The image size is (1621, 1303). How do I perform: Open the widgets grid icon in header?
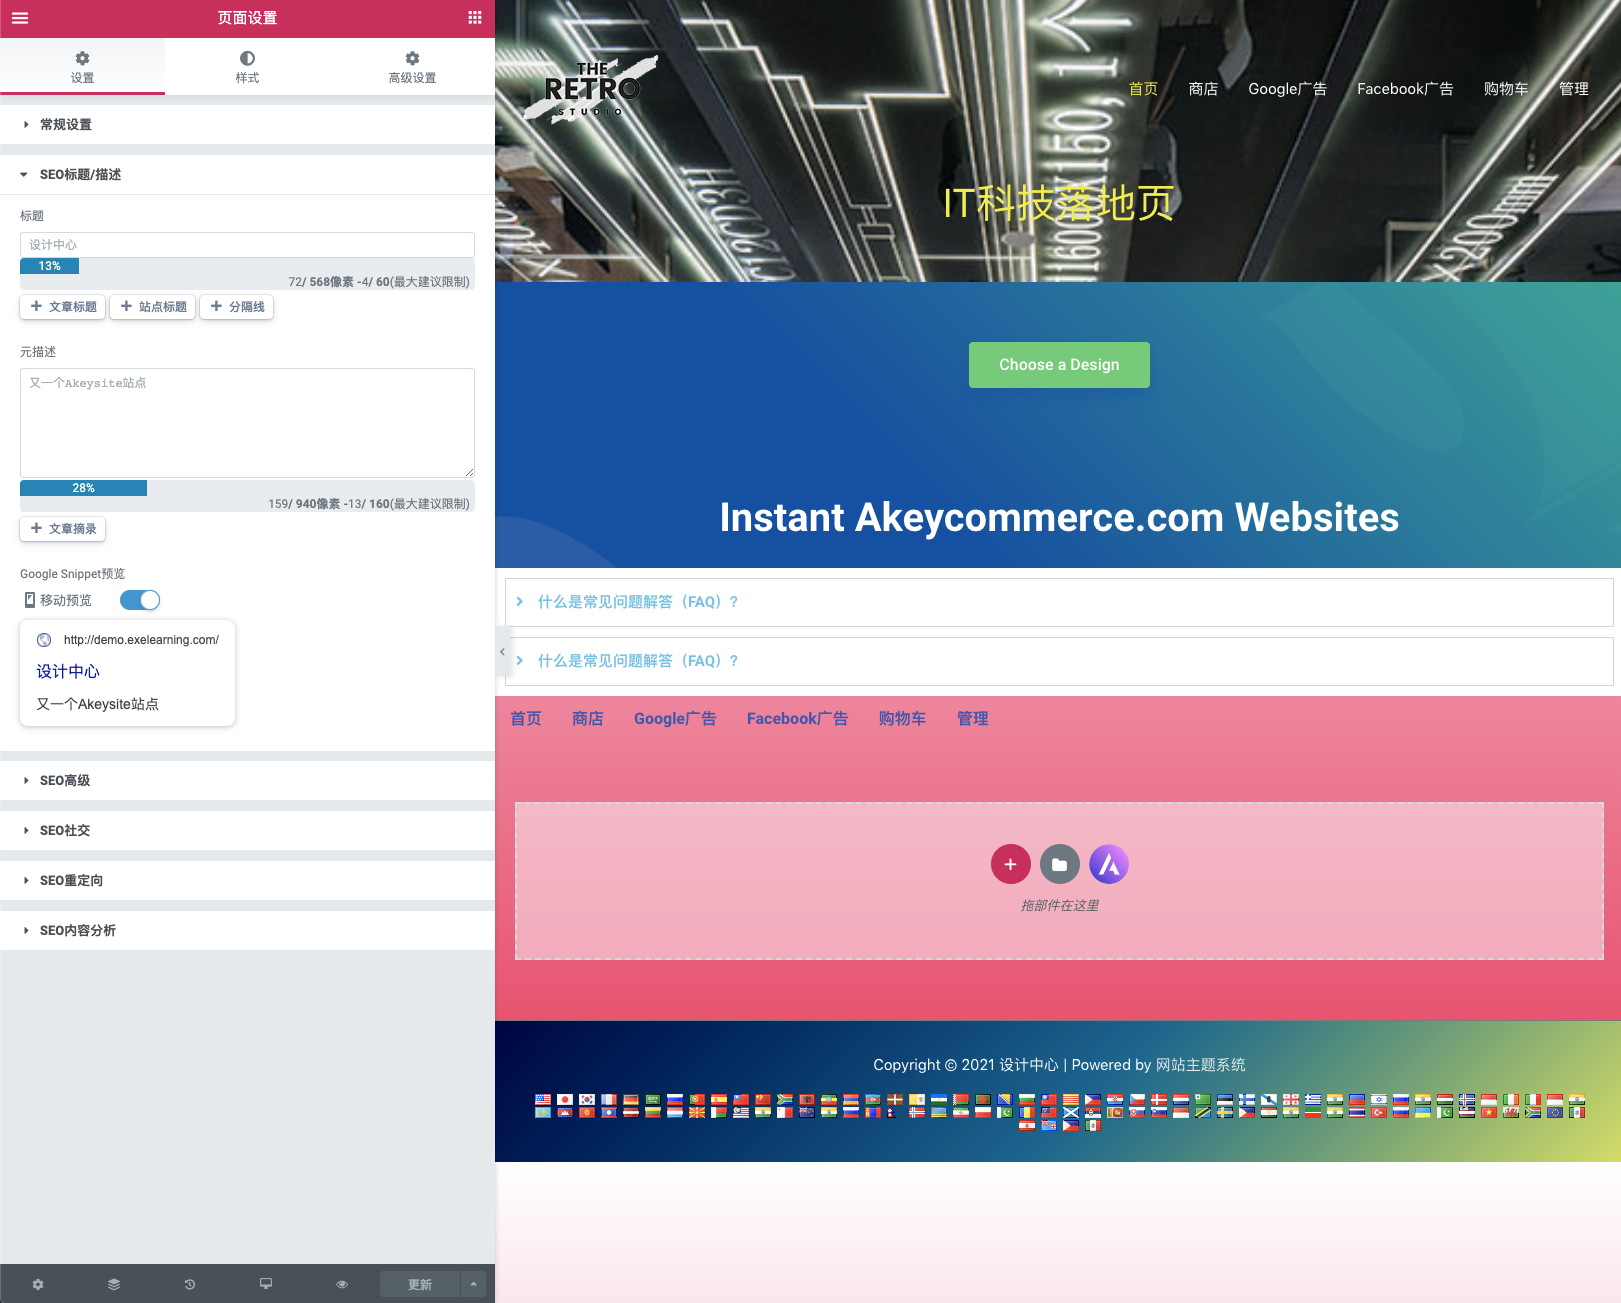coord(475,18)
